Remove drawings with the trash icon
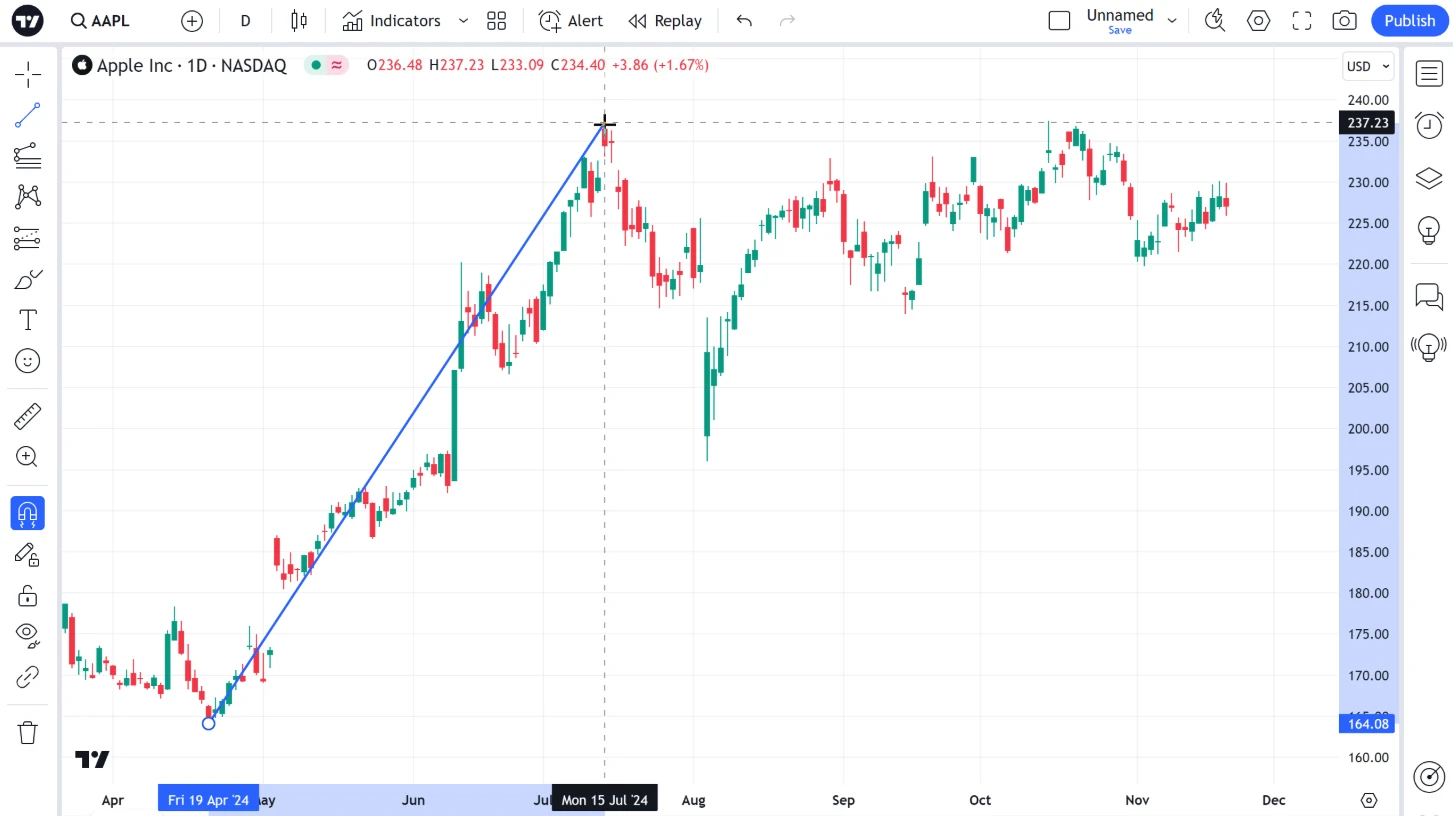This screenshot has width=1453, height=816. [x=28, y=732]
